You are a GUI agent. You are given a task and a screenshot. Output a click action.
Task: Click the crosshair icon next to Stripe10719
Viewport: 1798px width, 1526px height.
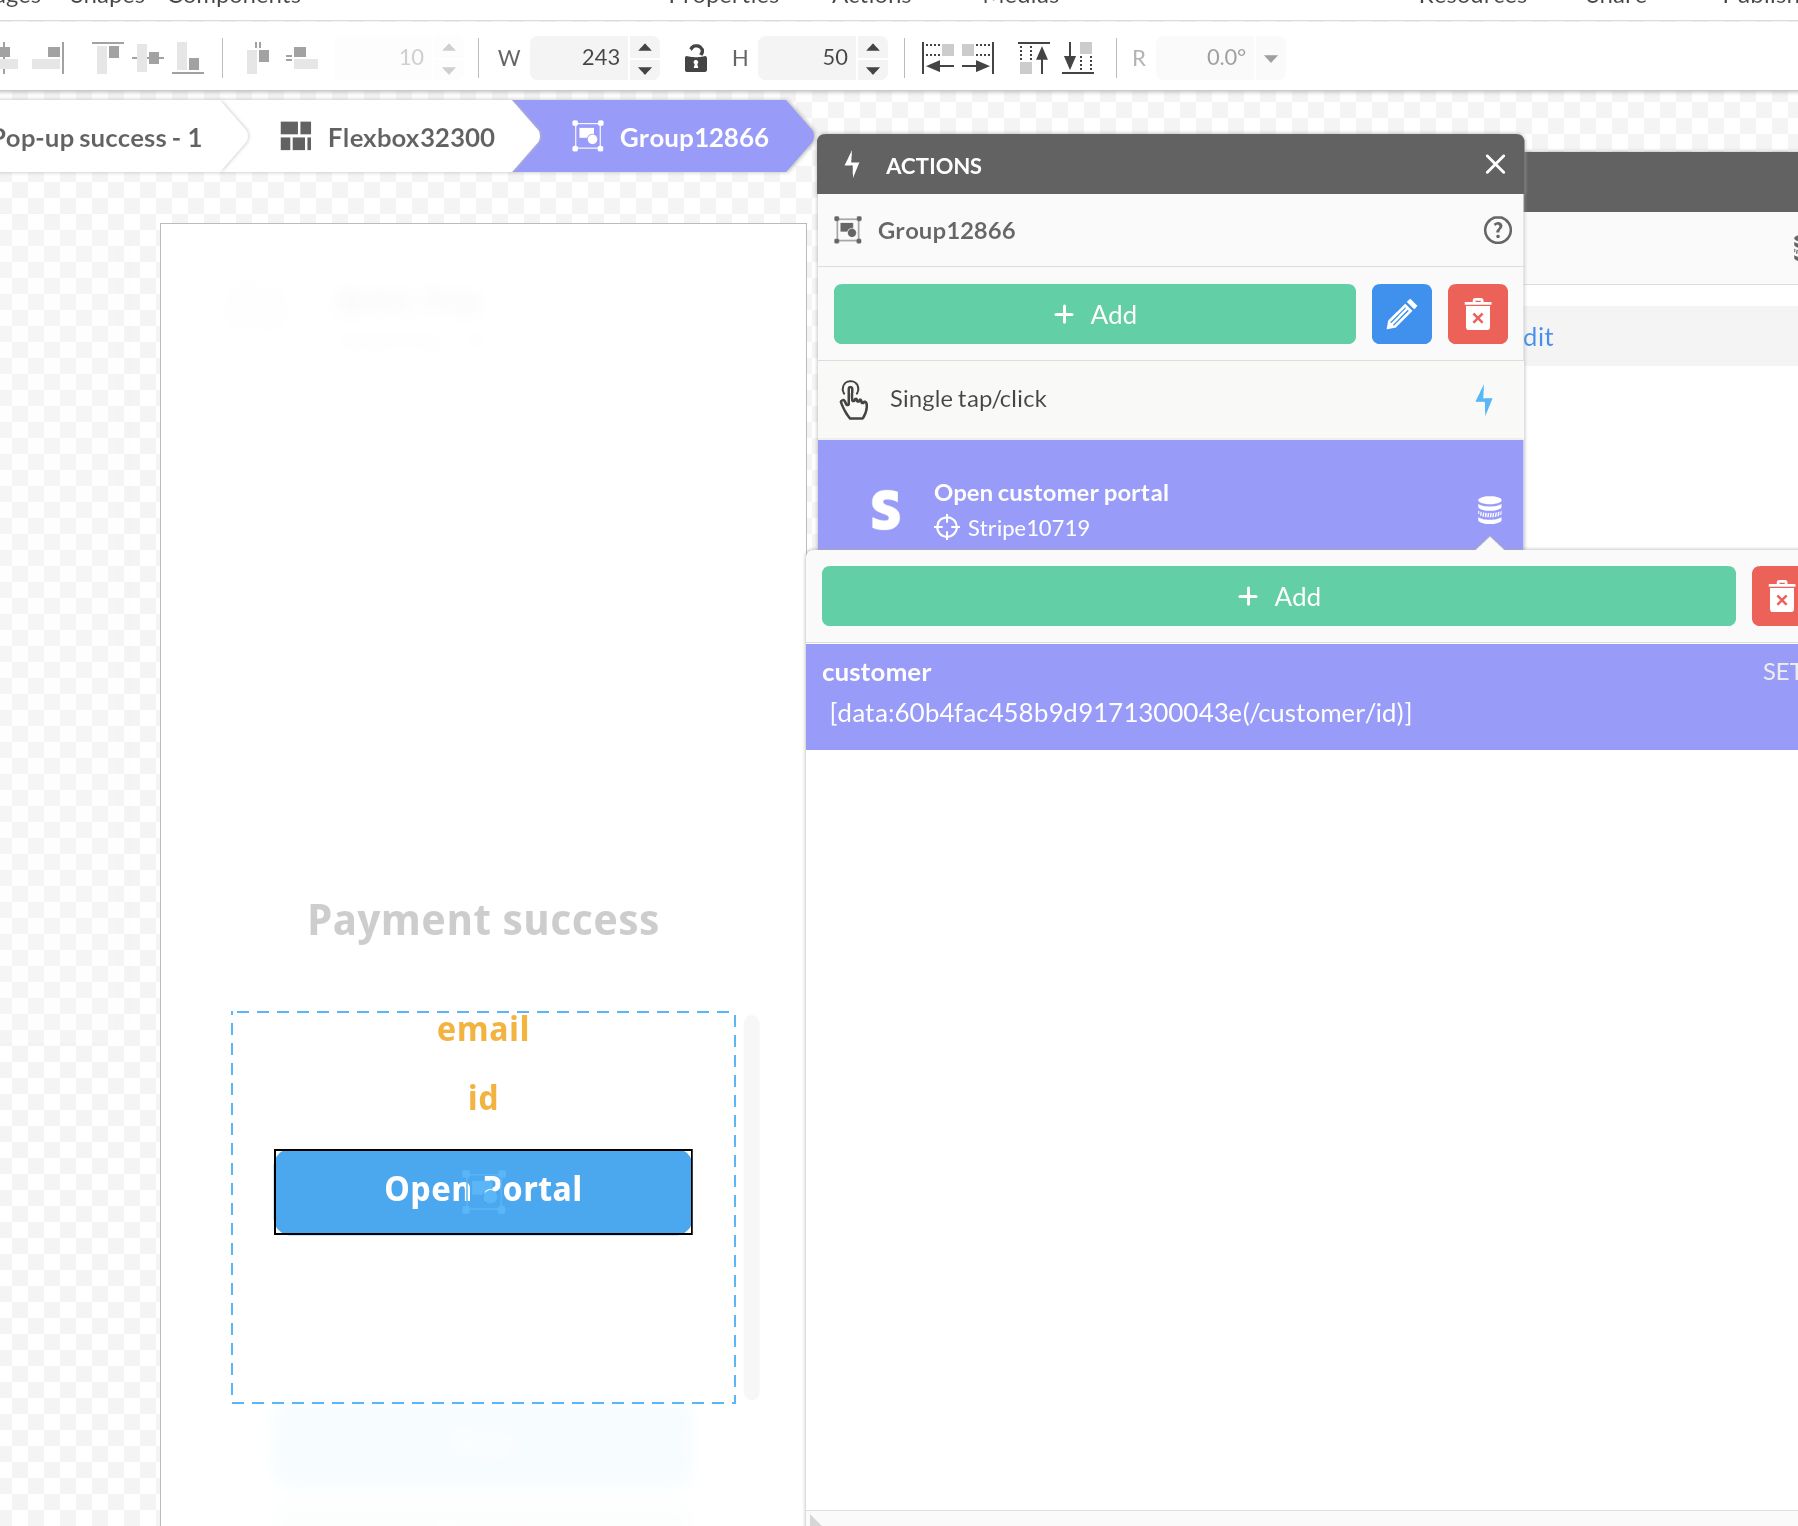pyautogui.click(x=946, y=527)
